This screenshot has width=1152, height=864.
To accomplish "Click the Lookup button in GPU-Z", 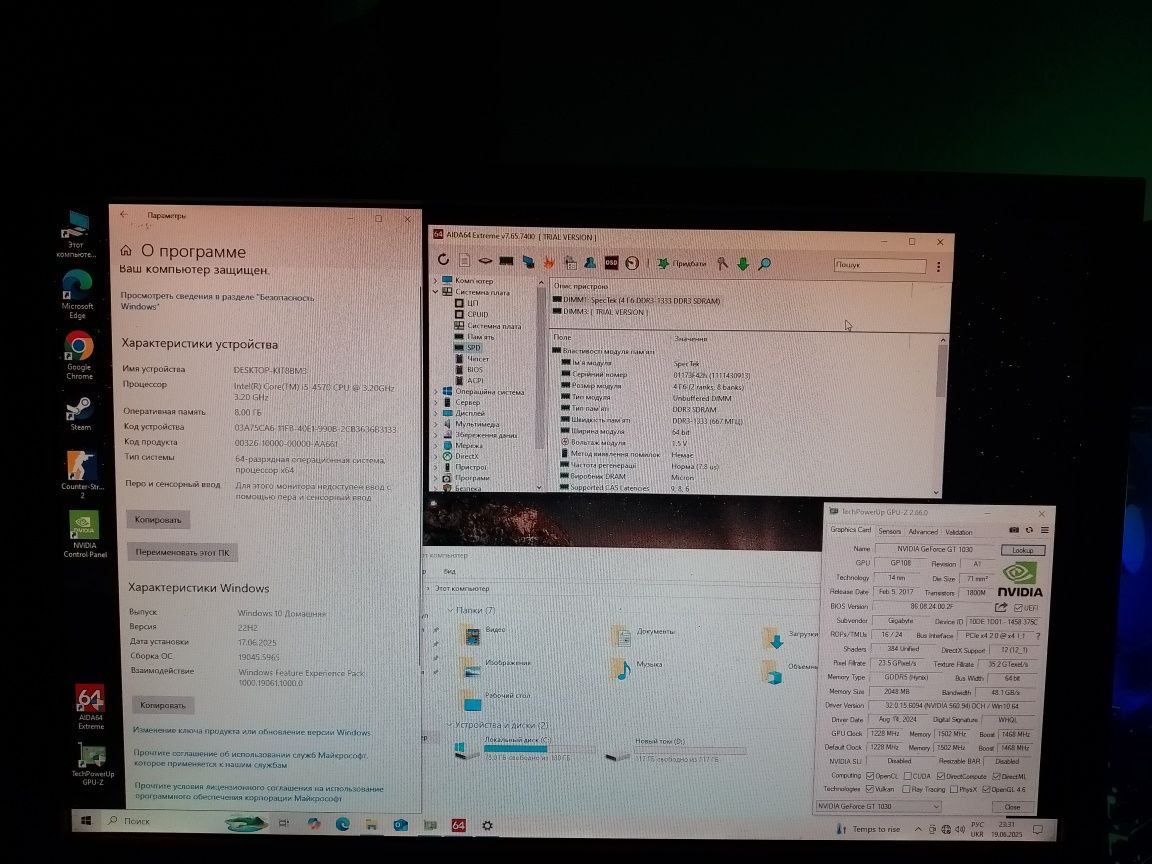I will click(x=1023, y=550).
